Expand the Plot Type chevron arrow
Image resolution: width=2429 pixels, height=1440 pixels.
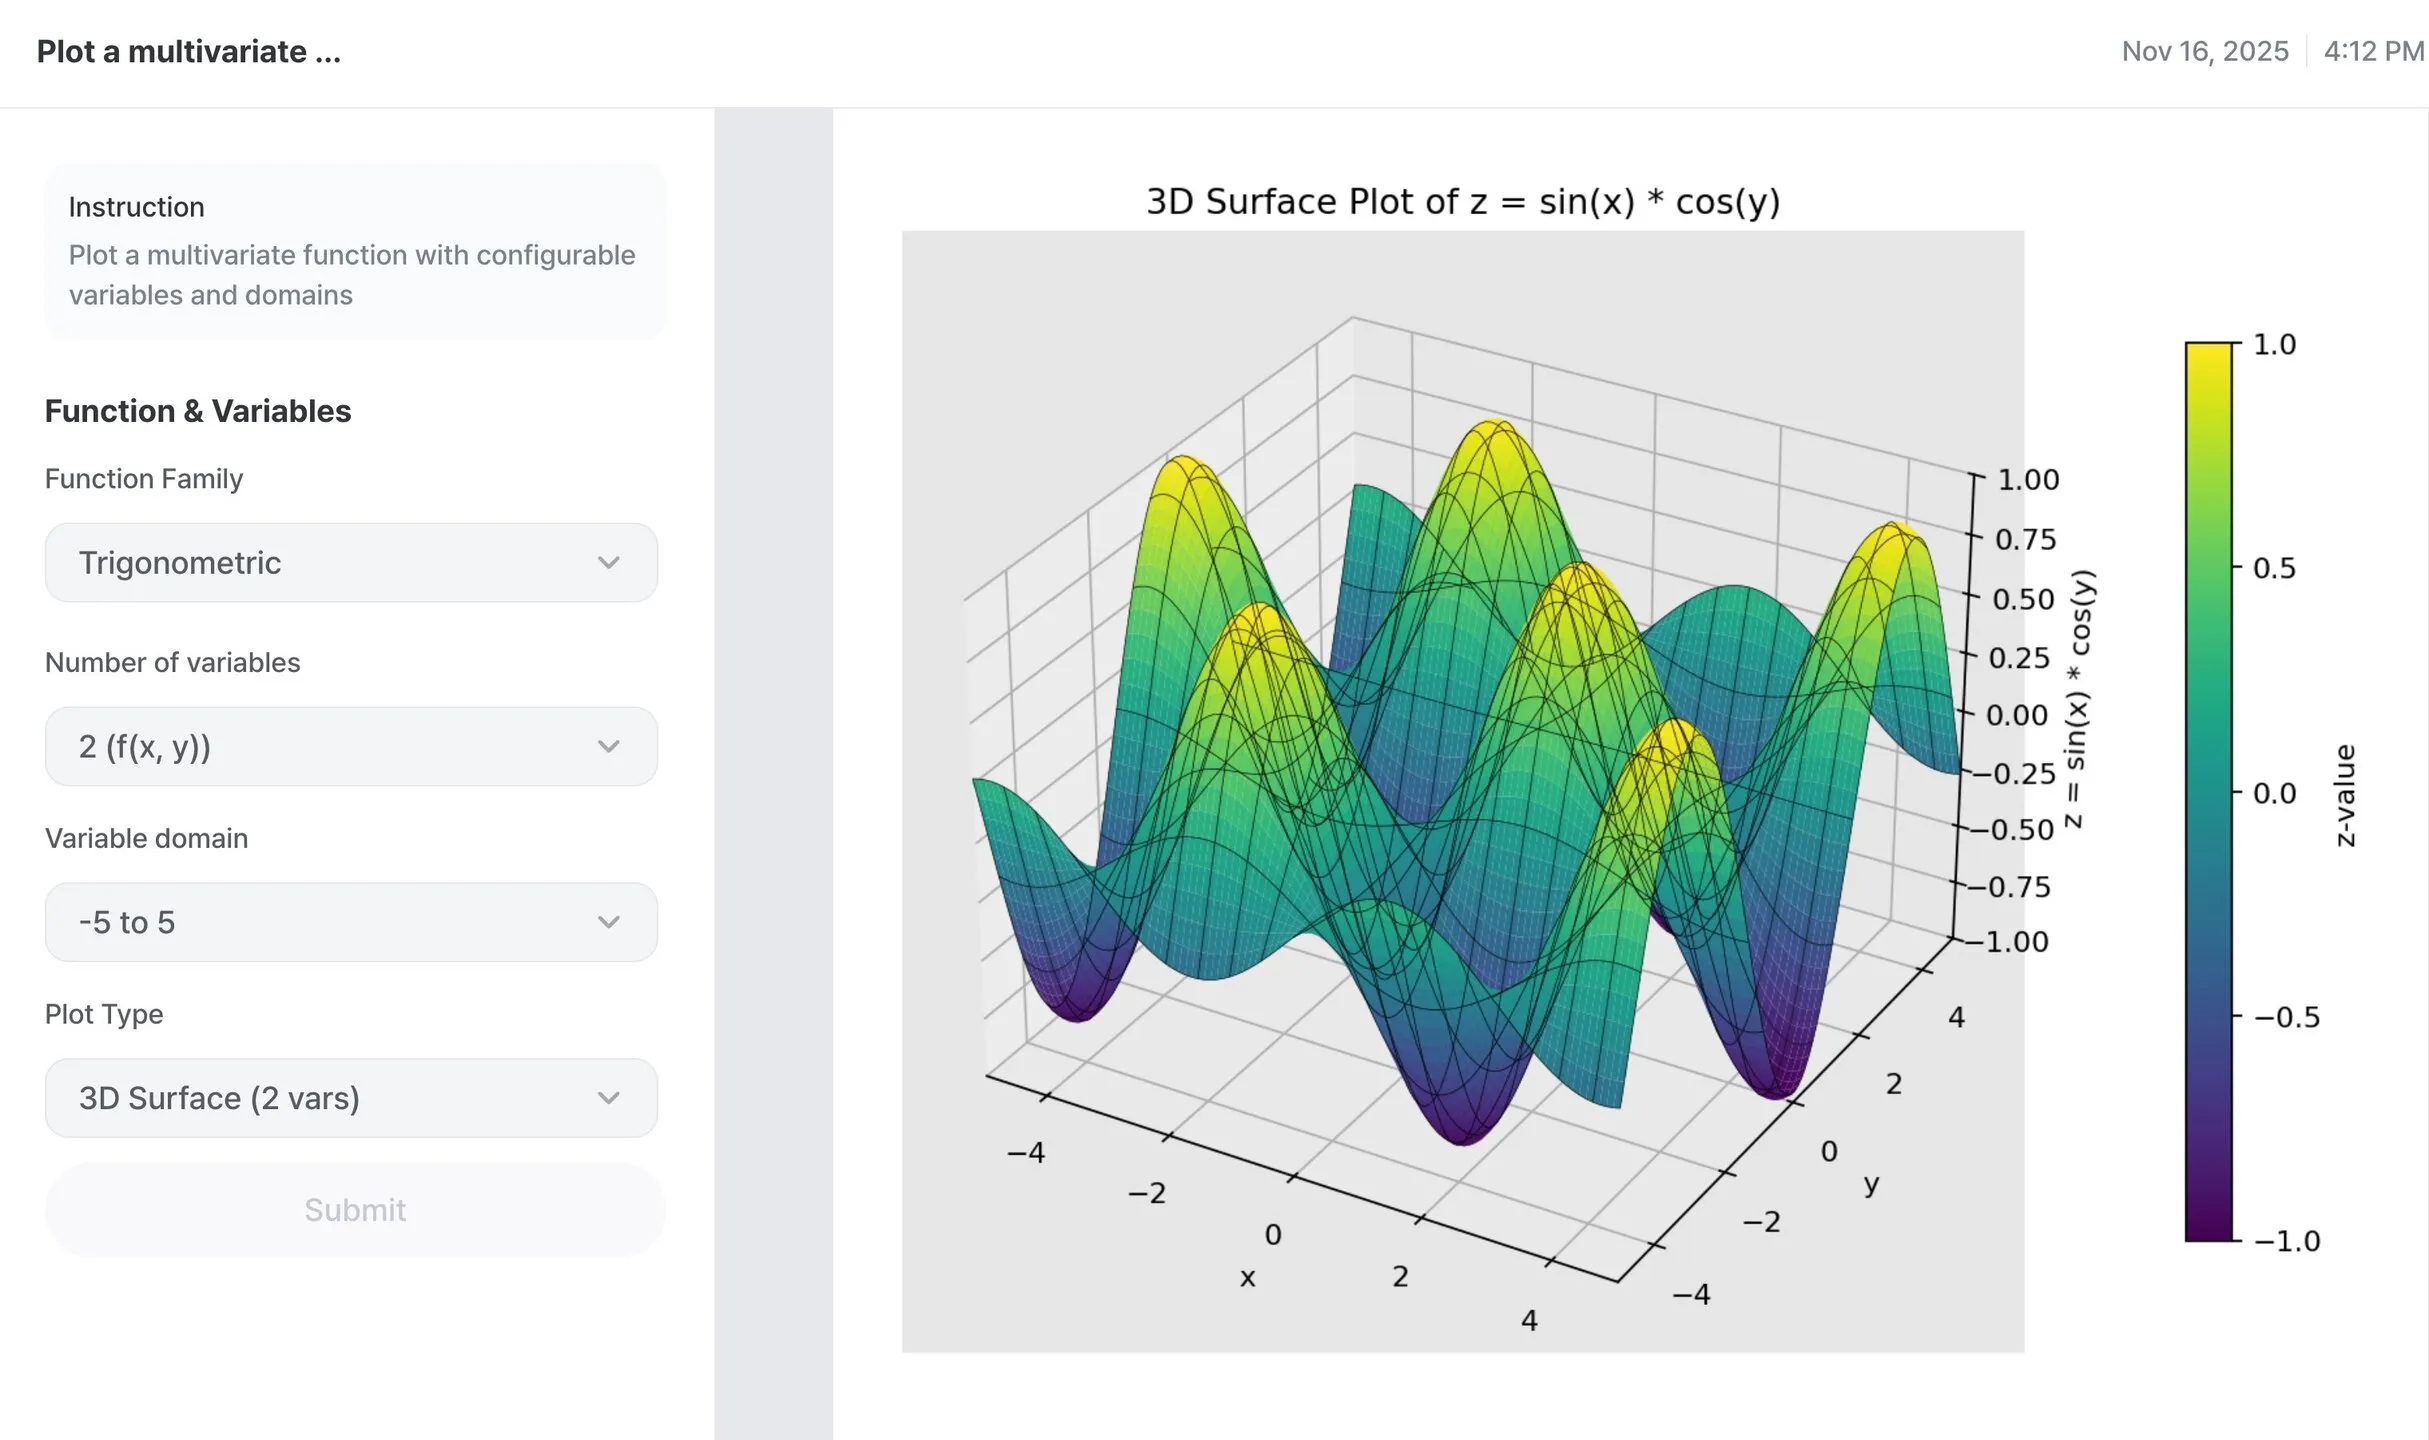point(611,1098)
